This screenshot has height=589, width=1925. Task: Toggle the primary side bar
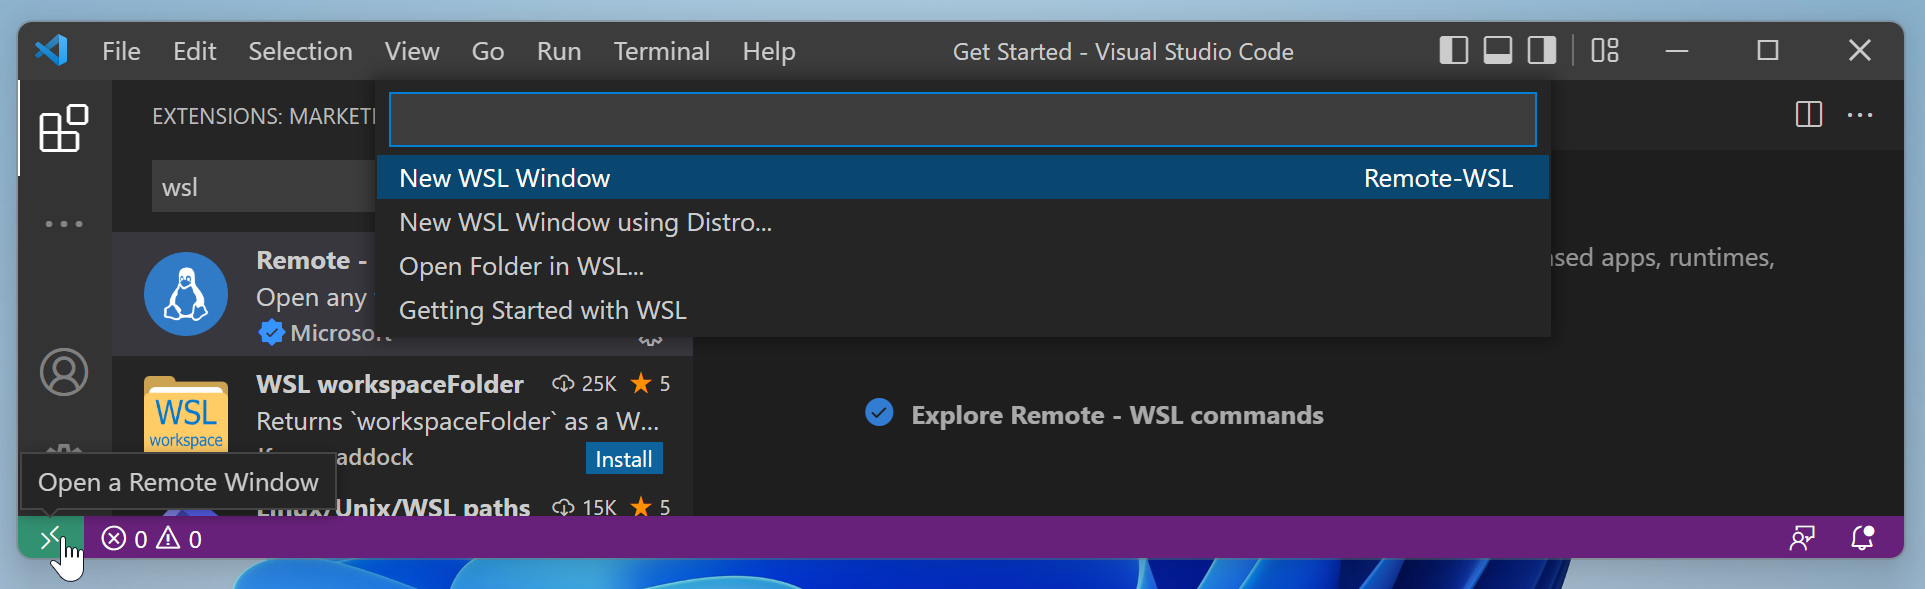[x=1453, y=51]
